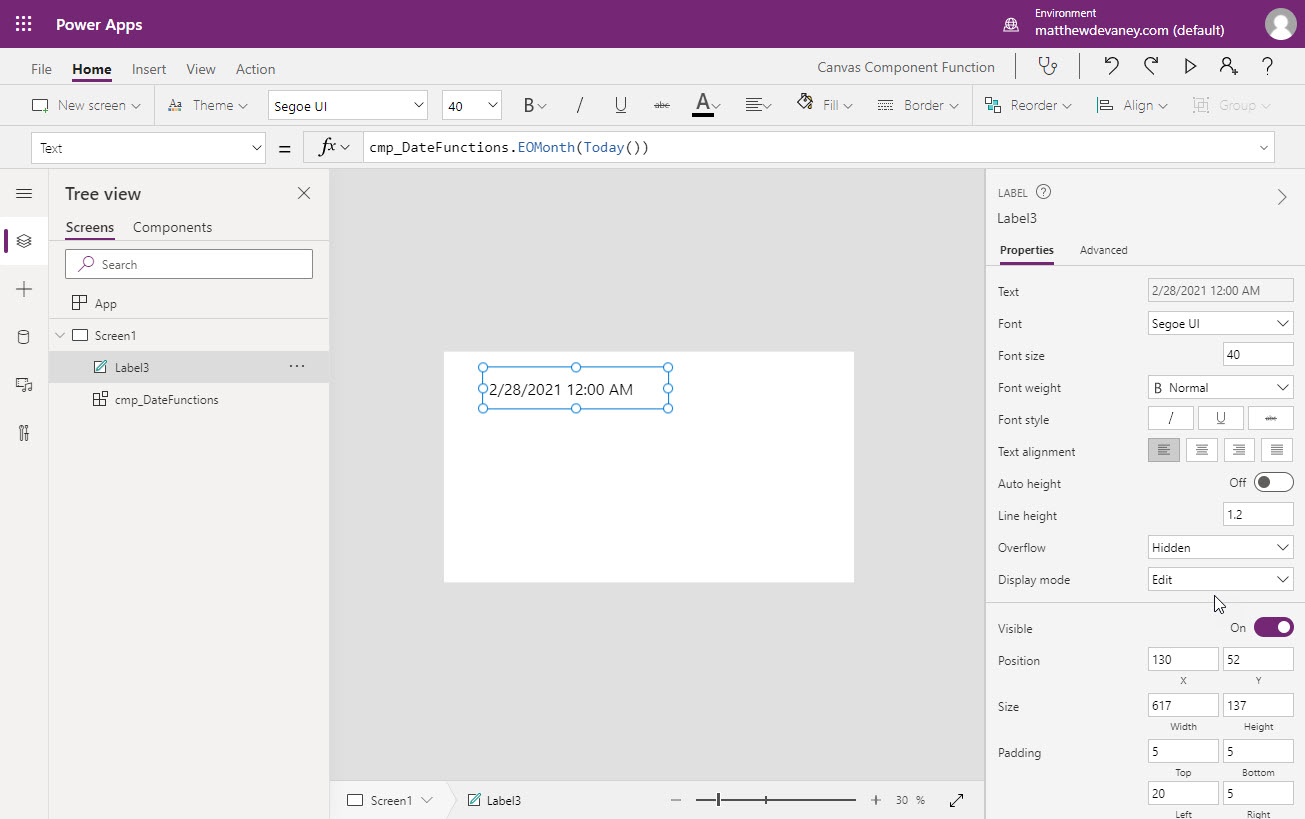Collapse Screen1 in the Tree view
Viewport: 1305px width, 819px height.
(59, 335)
